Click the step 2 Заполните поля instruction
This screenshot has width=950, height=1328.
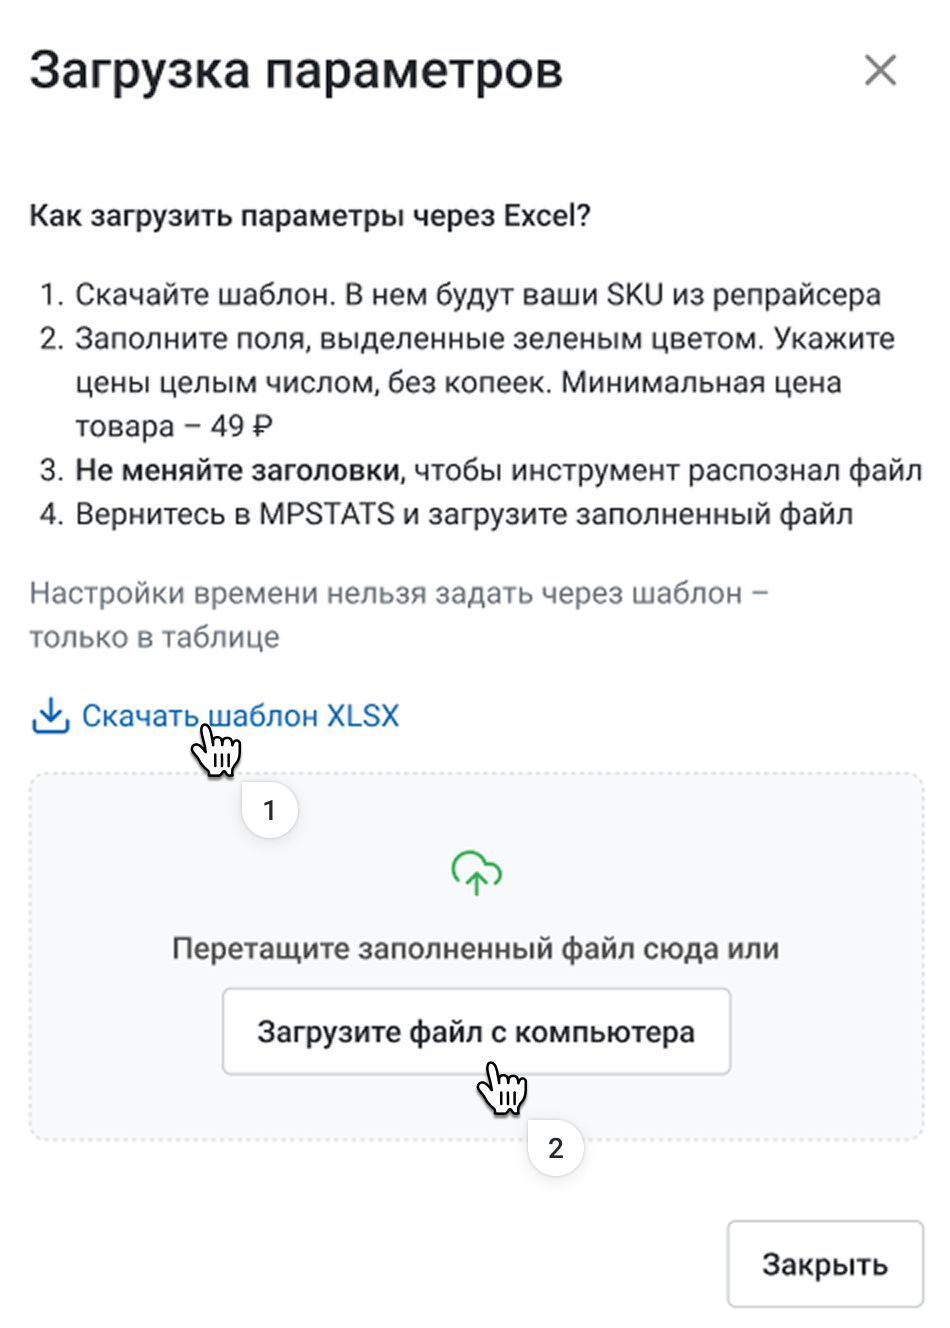coord(484,339)
